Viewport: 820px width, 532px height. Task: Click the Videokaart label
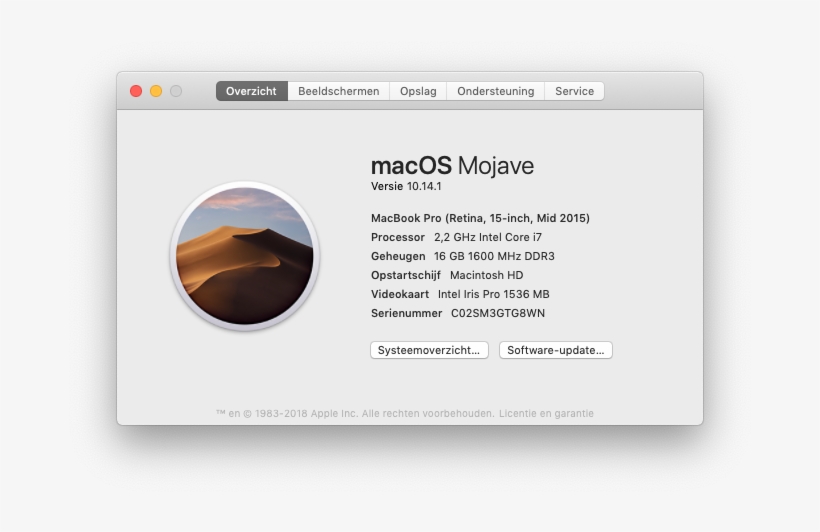(x=400, y=295)
